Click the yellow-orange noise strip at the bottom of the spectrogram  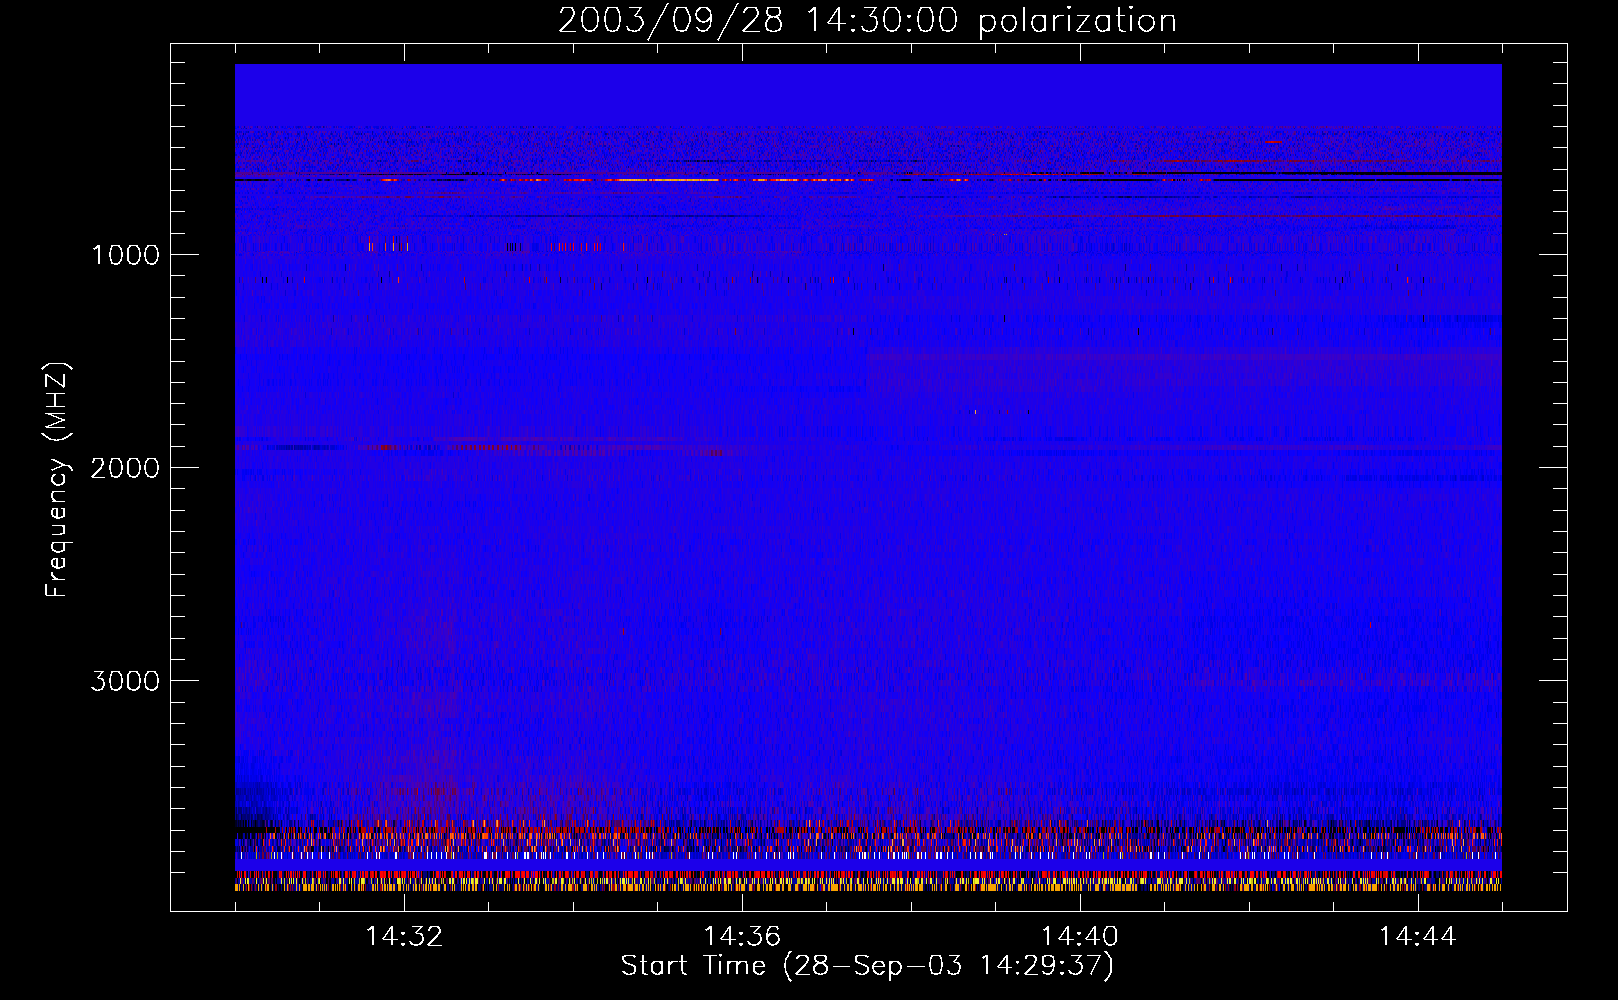pos(868,885)
